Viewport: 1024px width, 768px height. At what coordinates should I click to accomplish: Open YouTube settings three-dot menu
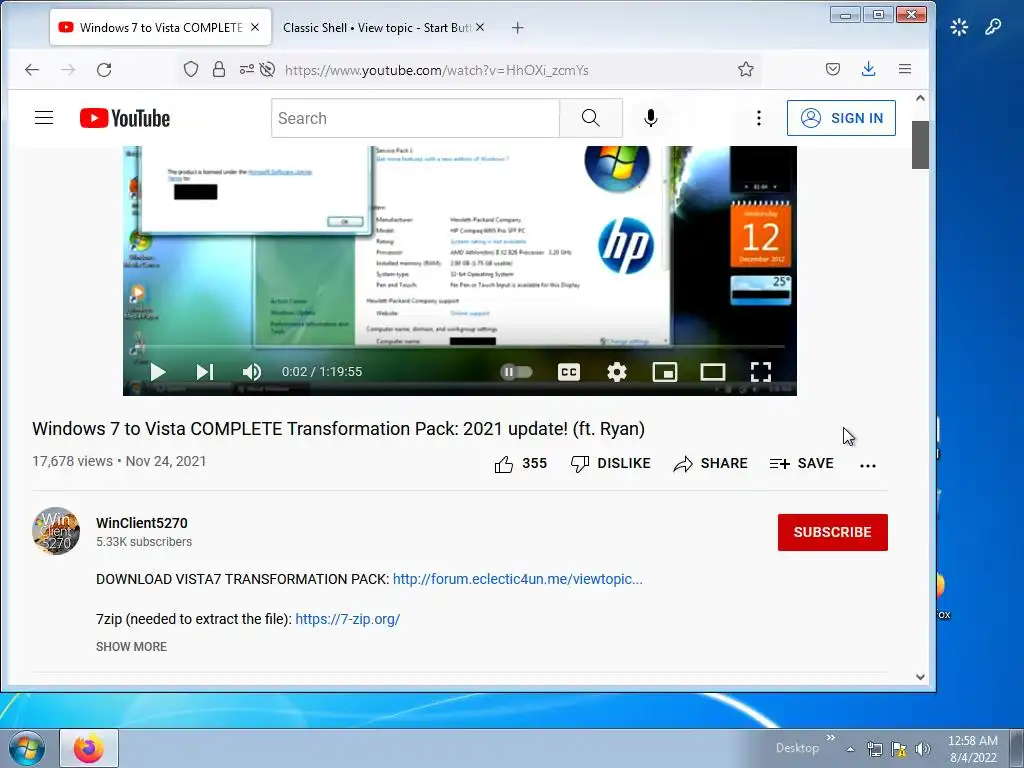coord(758,118)
